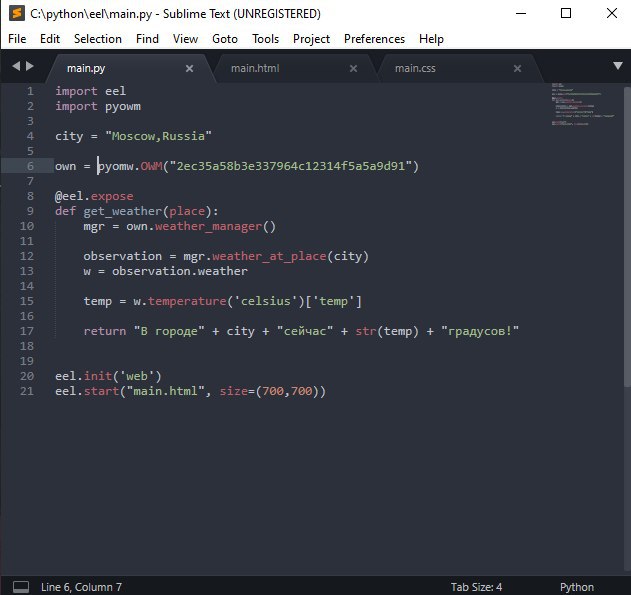Viewport: 631px width, 595px height.
Task: Click the Sublime Text logo in title bar
Action: pos(14,14)
